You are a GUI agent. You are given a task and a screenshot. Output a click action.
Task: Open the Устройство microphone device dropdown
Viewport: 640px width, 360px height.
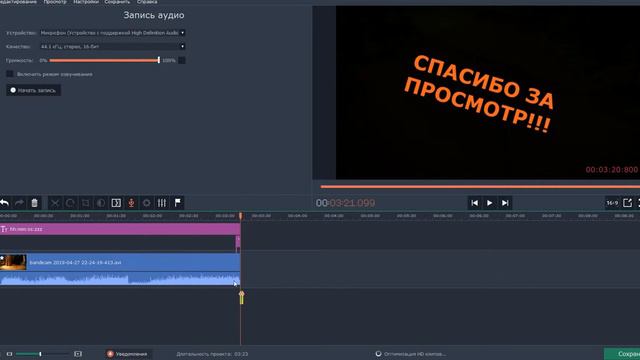coord(113,33)
